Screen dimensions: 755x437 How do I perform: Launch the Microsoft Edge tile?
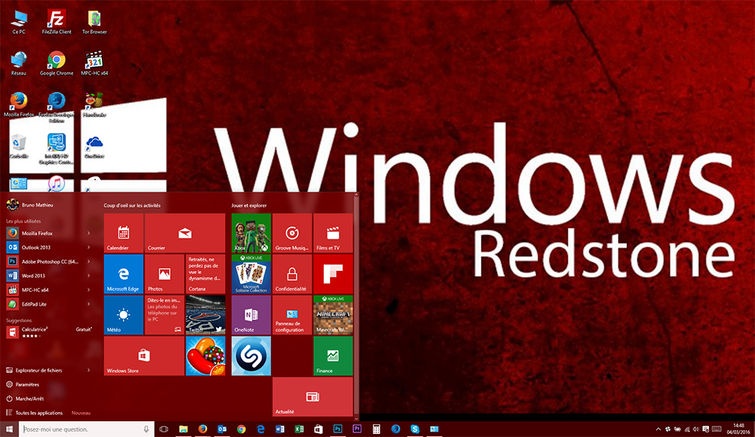[124, 274]
